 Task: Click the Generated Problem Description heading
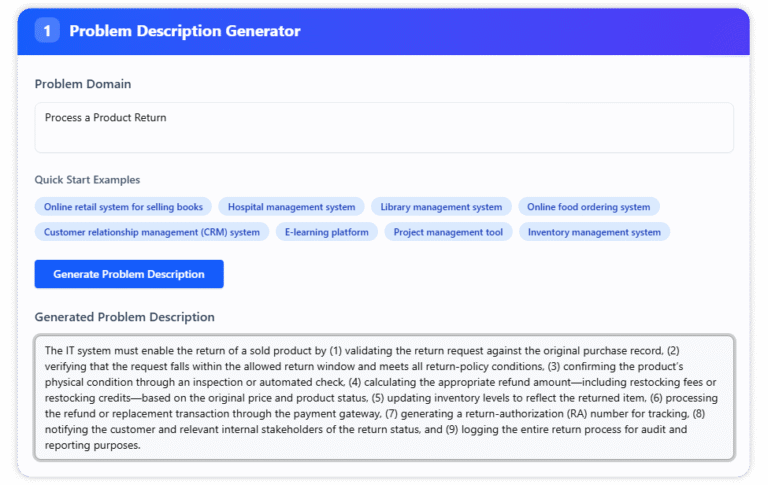pos(124,317)
